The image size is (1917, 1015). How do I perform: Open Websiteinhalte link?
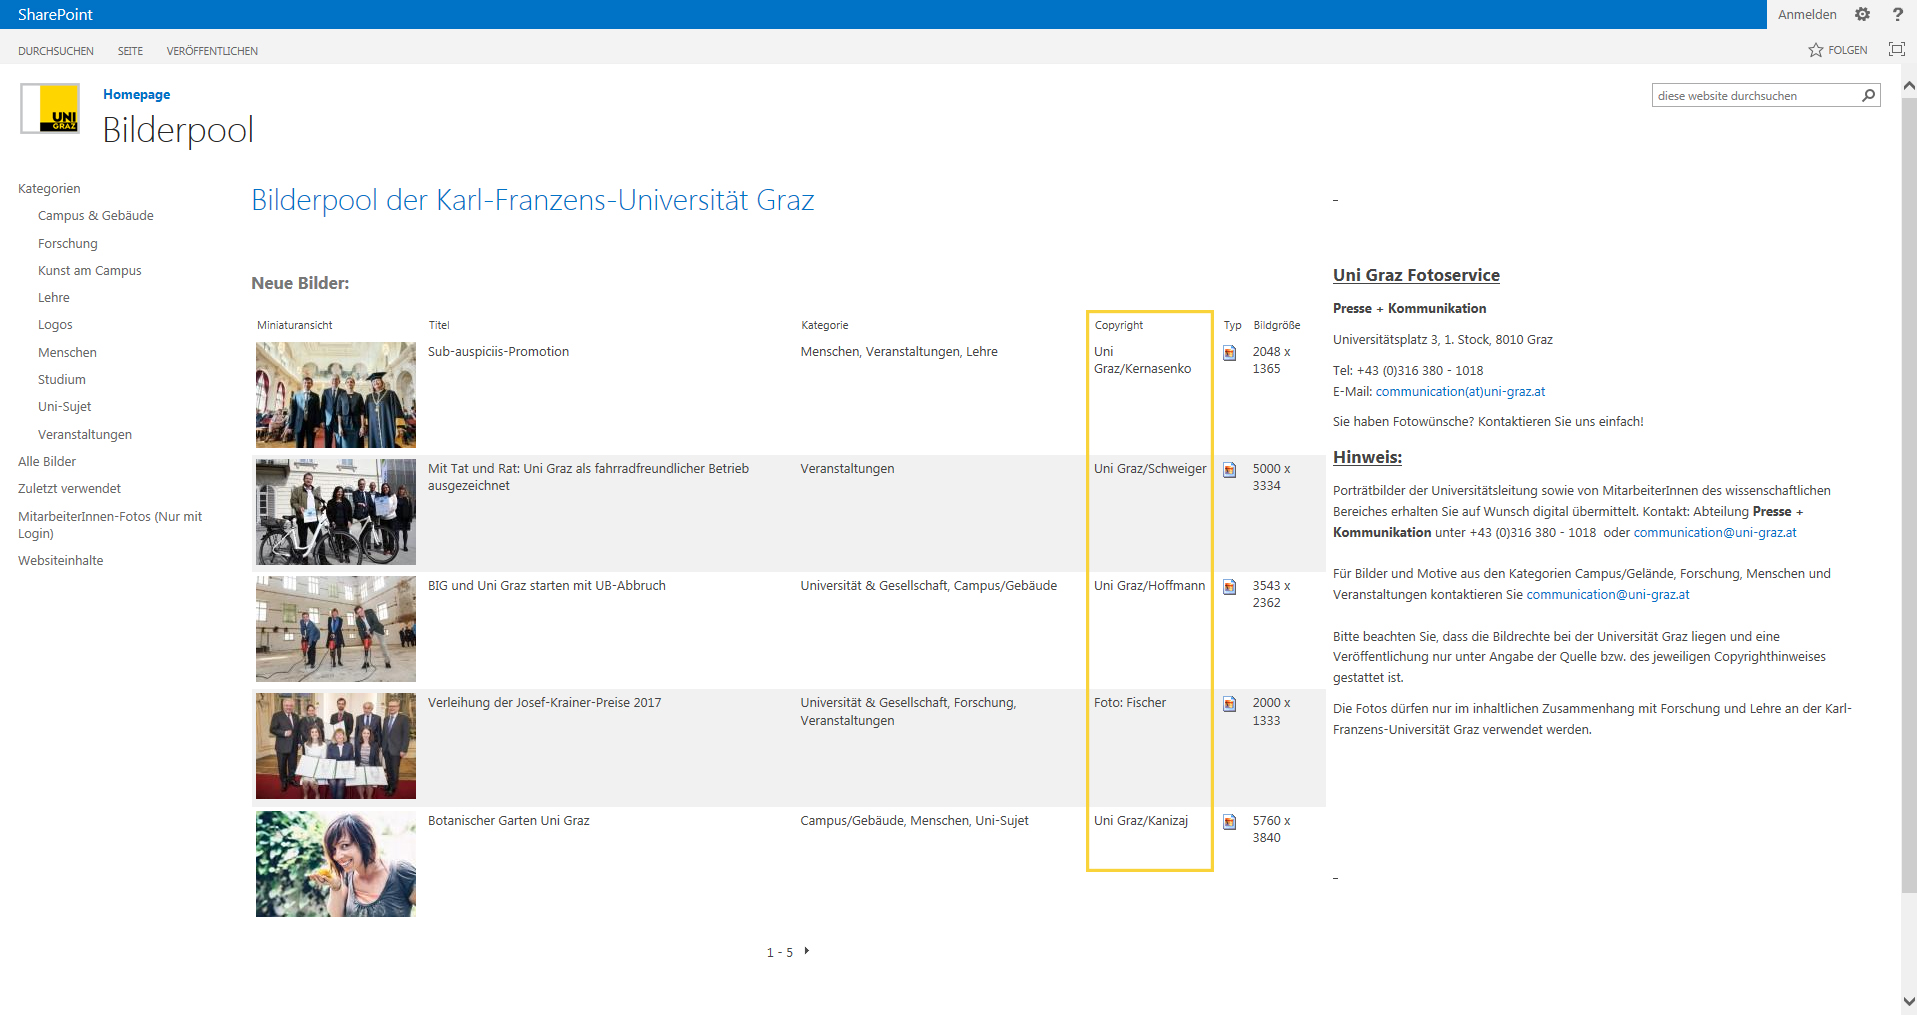tap(60, 561)
